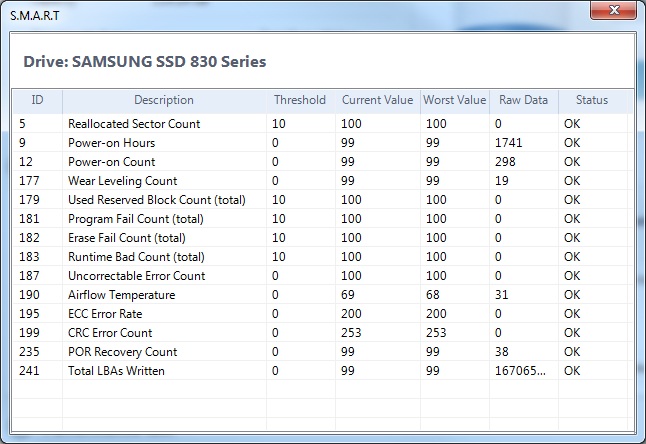Click raw data value 31
646x444 pixels.
[x=501, y=294]
